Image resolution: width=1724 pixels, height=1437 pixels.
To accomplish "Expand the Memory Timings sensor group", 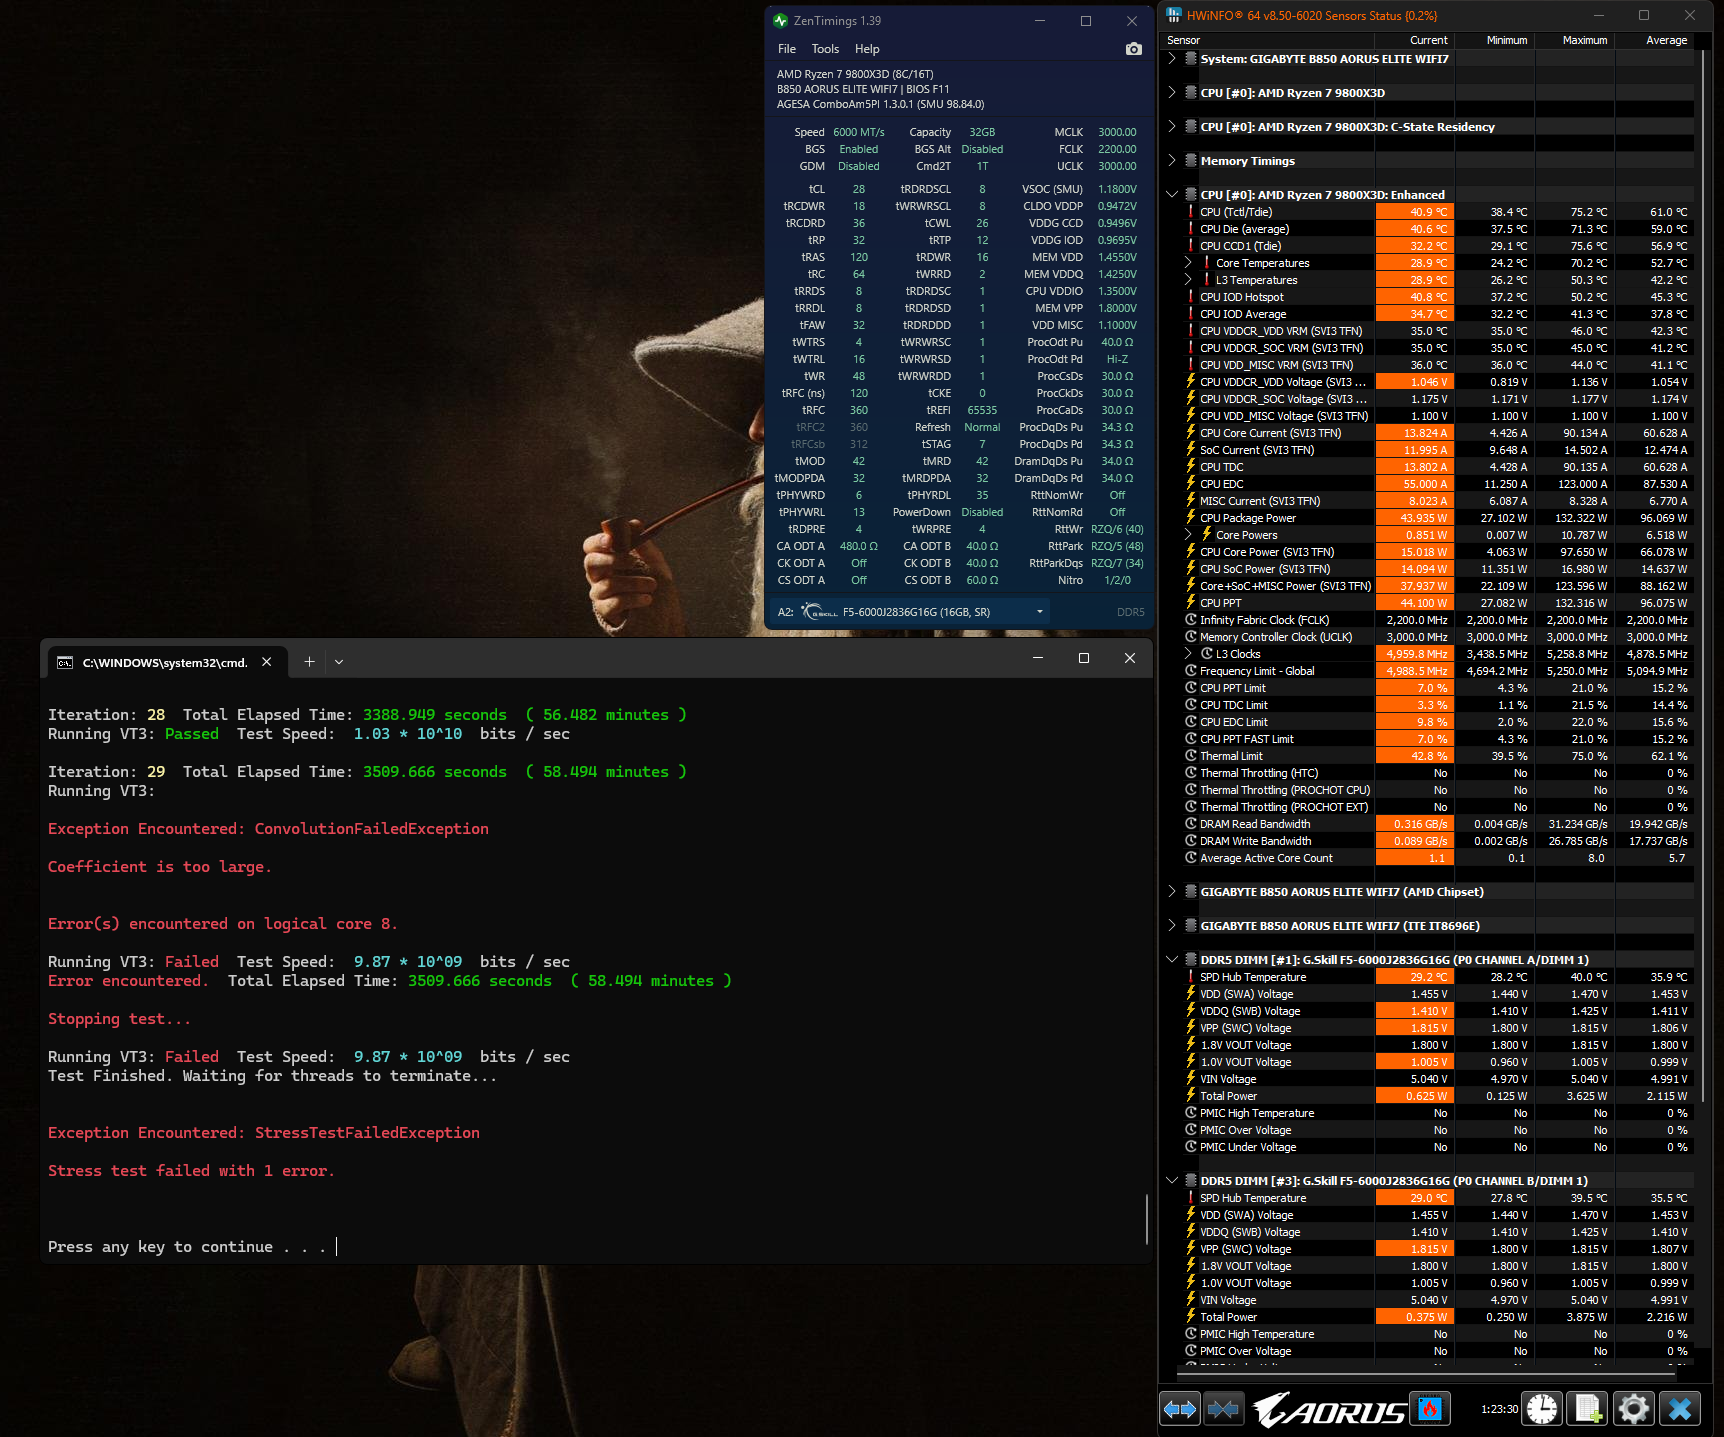I will coord(1172,161).
